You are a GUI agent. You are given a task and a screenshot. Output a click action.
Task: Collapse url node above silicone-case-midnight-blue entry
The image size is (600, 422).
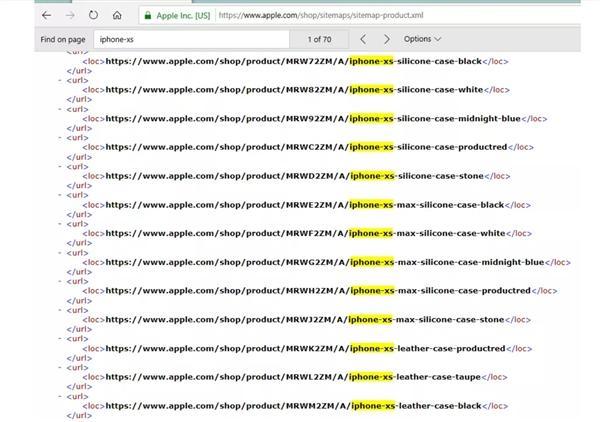pyautogui.click(x=60, y=109)
